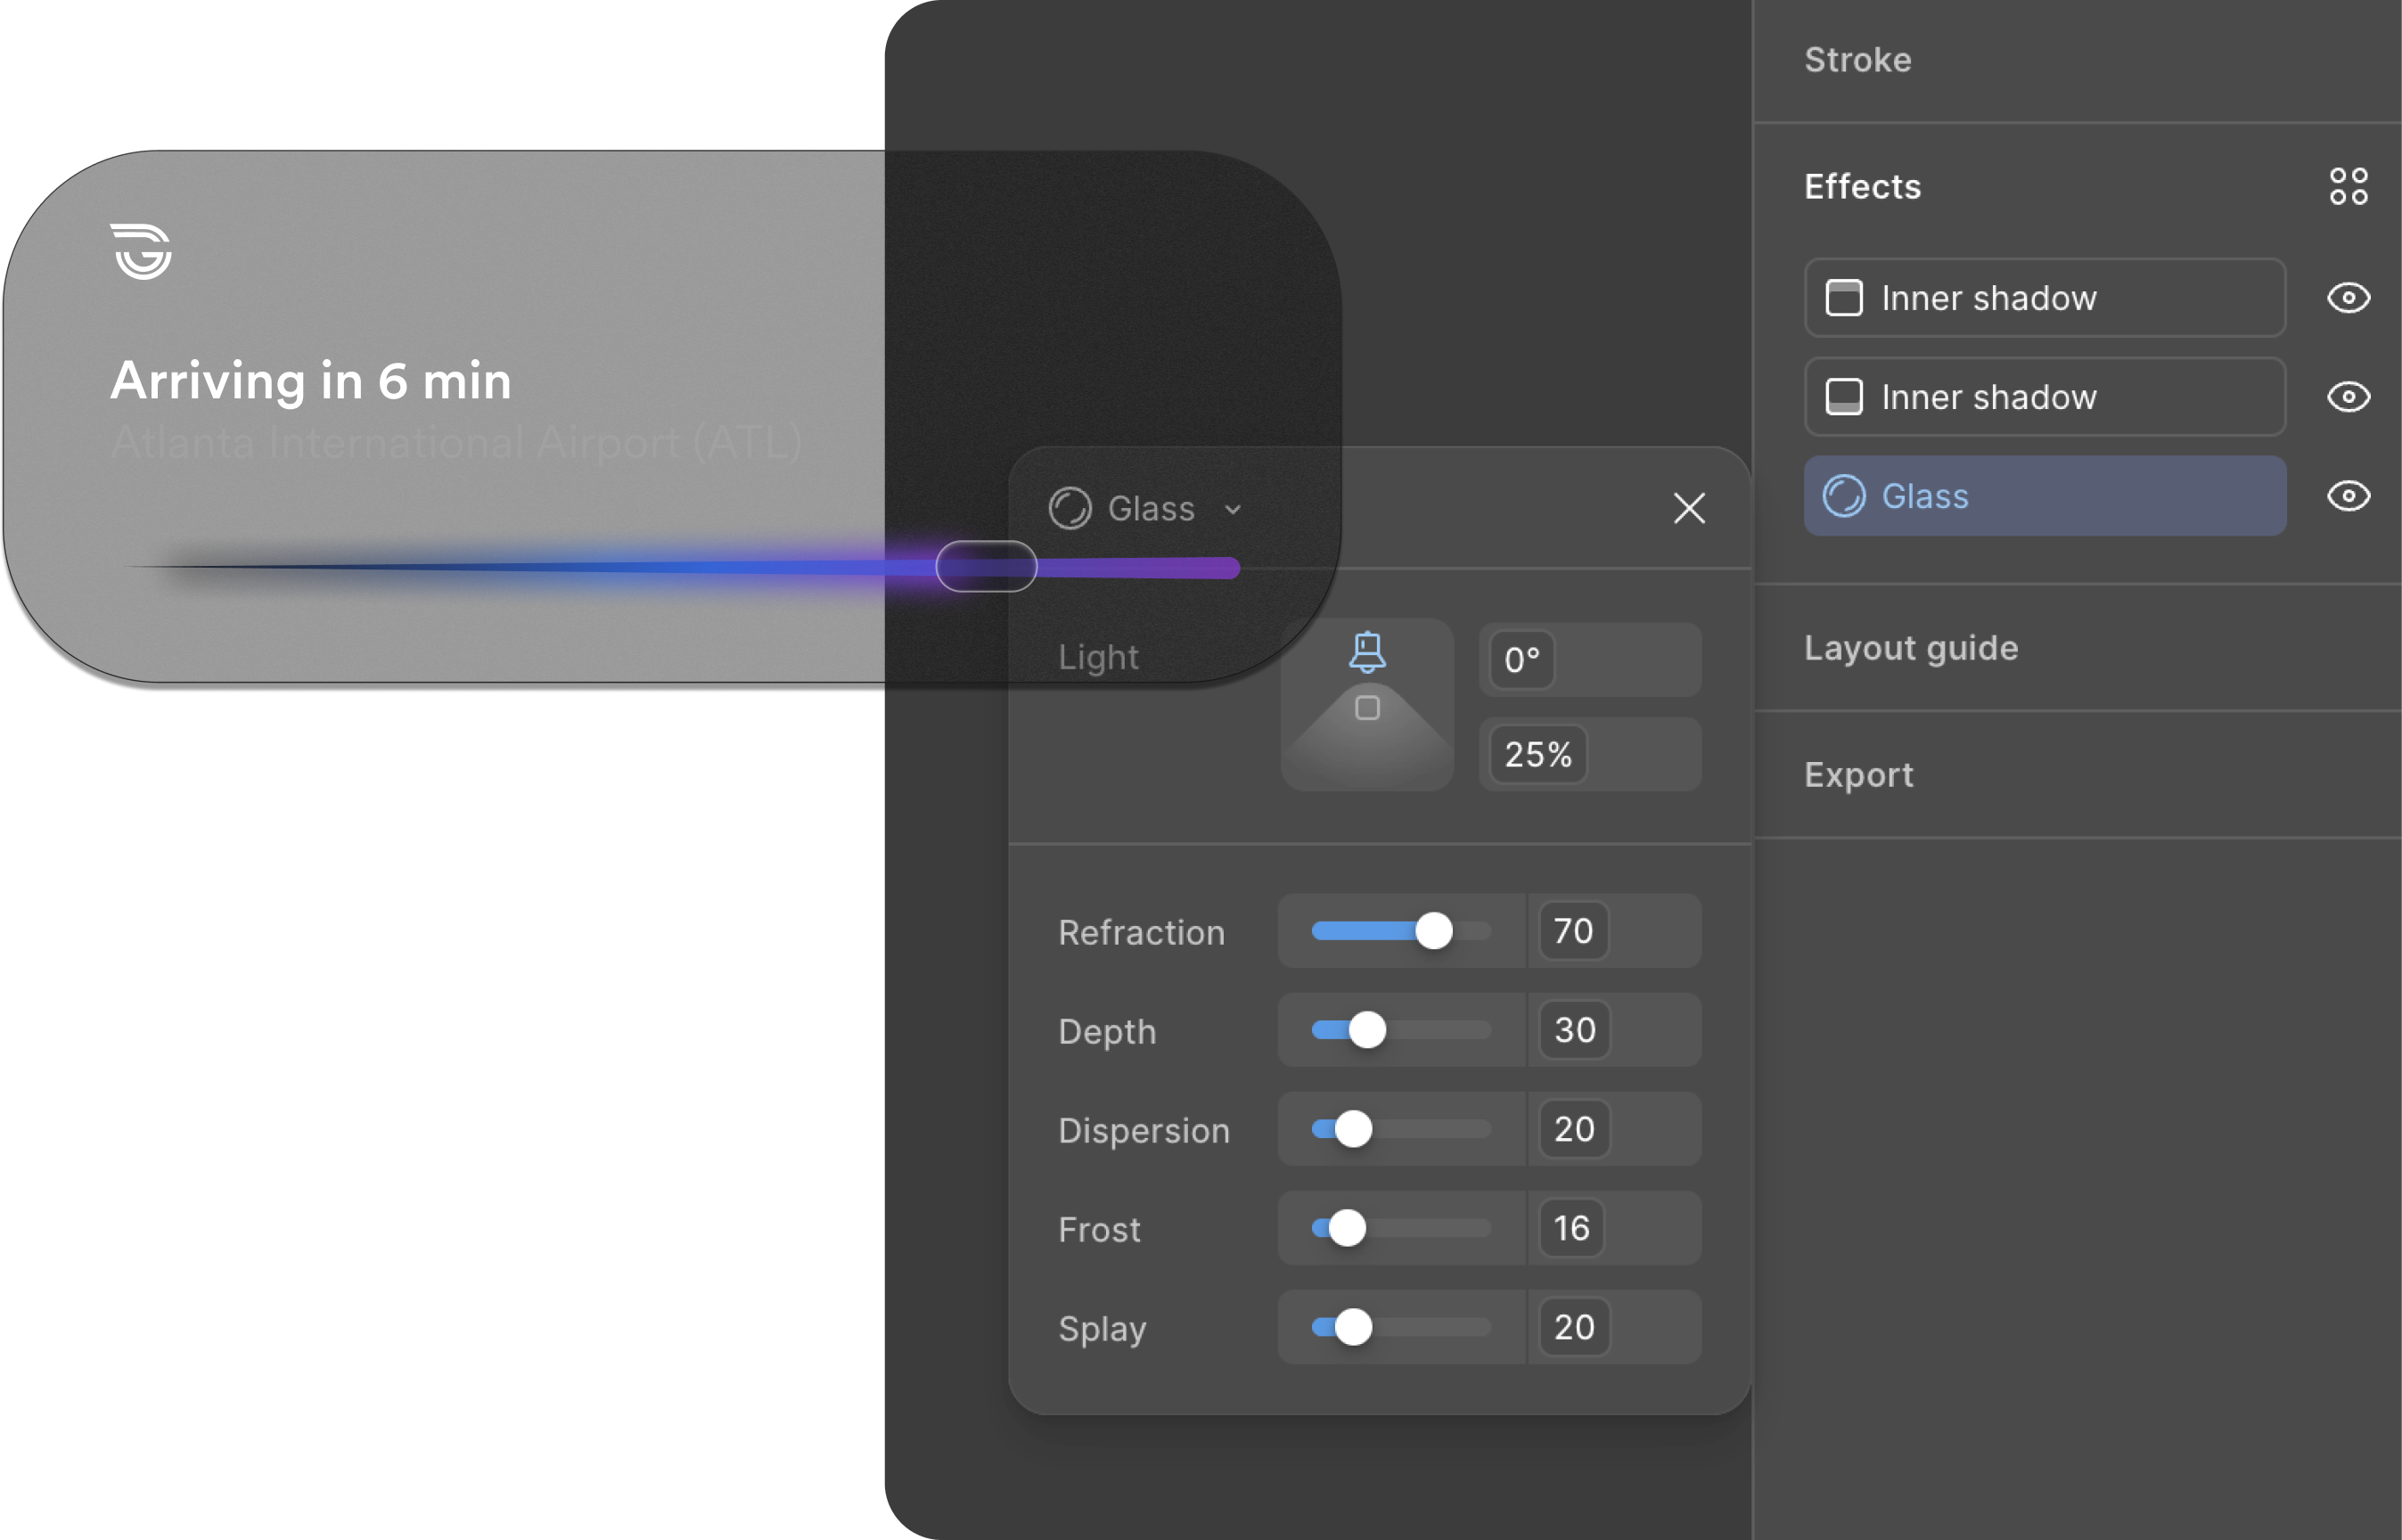This screenshot has height=1540, width=2402.
Task: Click the Frost value field showing 16
Action: 1615,1228
